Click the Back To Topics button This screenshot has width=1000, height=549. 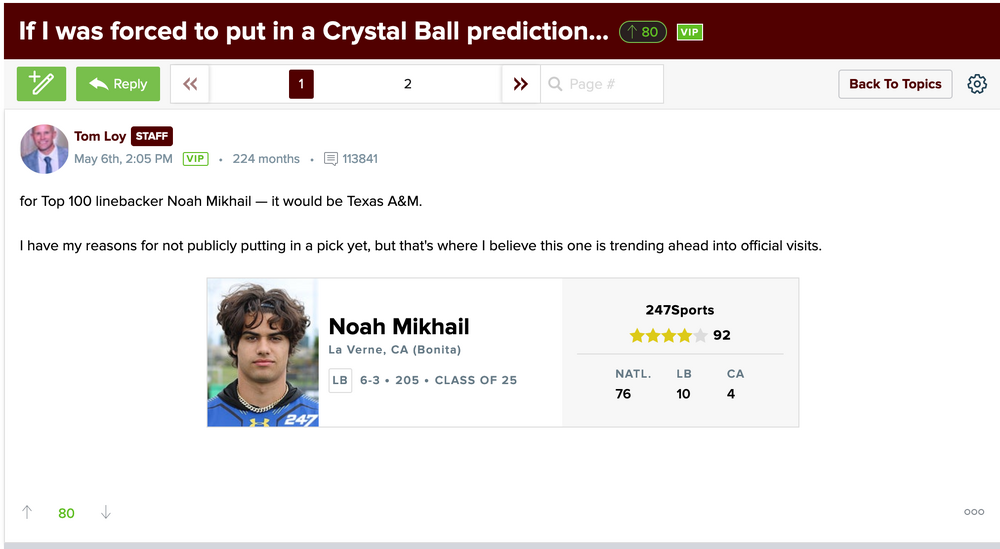[895, 84]
